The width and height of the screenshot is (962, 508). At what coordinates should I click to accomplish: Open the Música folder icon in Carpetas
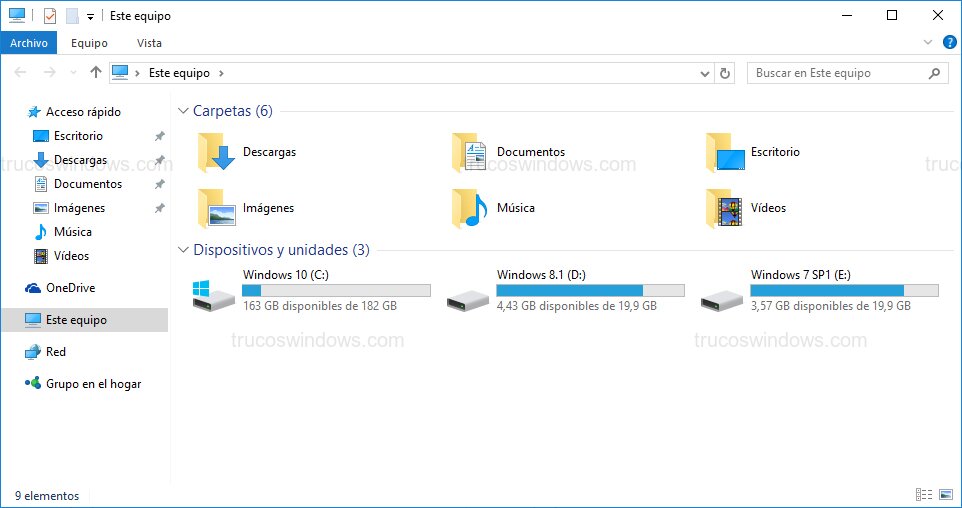pyautogui.click(x=470, y=208)
